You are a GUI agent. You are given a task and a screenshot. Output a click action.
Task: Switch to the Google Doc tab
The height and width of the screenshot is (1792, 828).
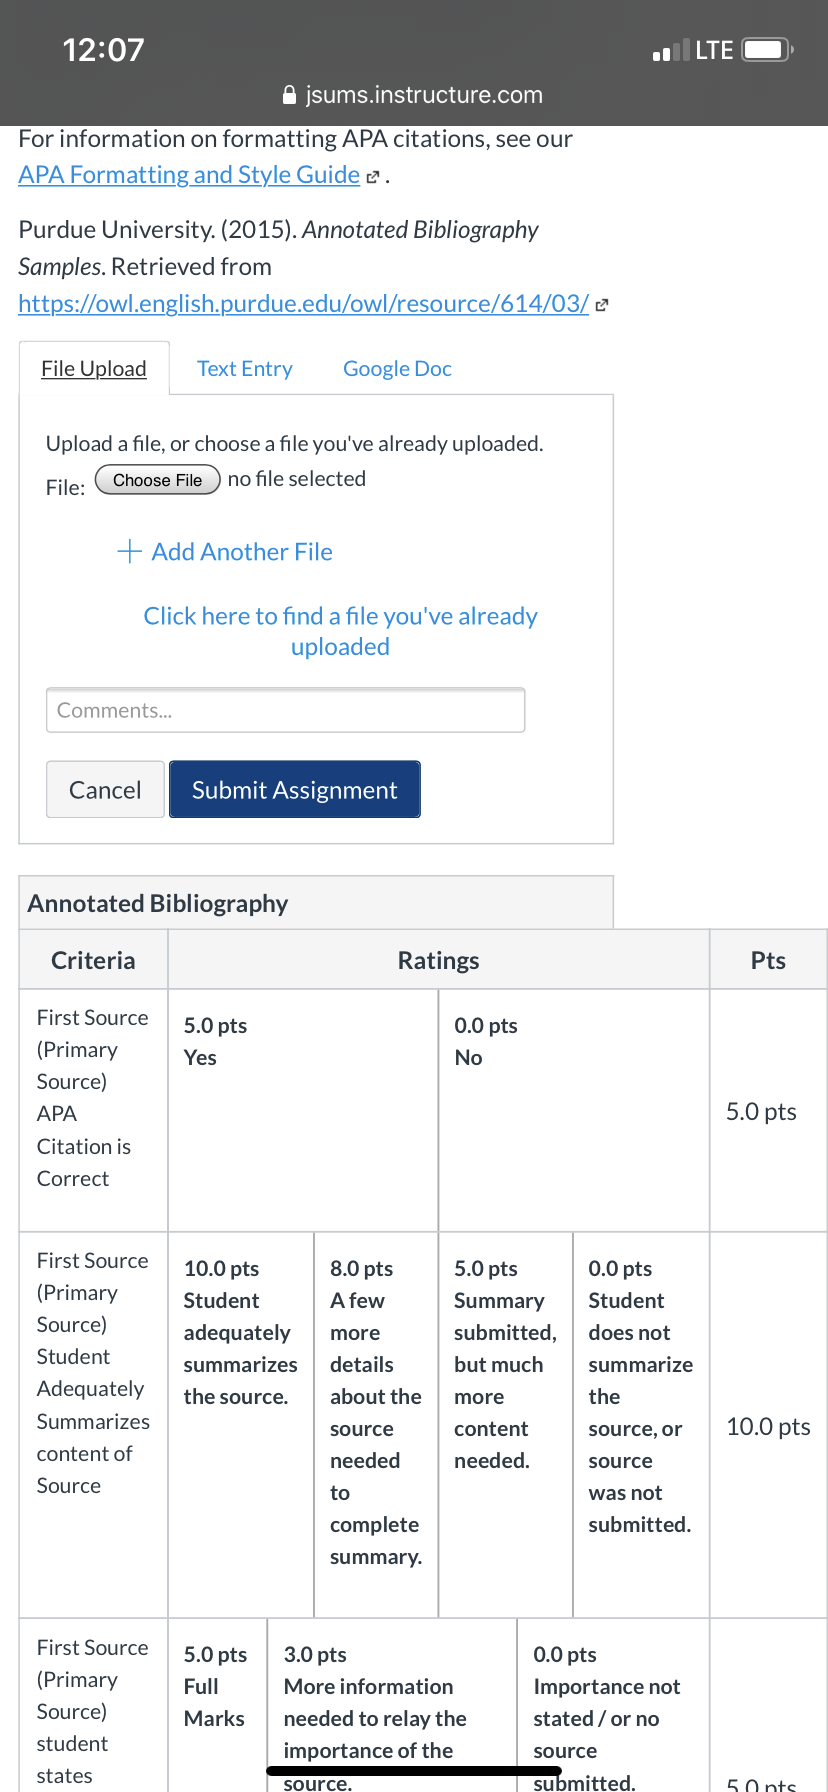click(x=397, y=368)
